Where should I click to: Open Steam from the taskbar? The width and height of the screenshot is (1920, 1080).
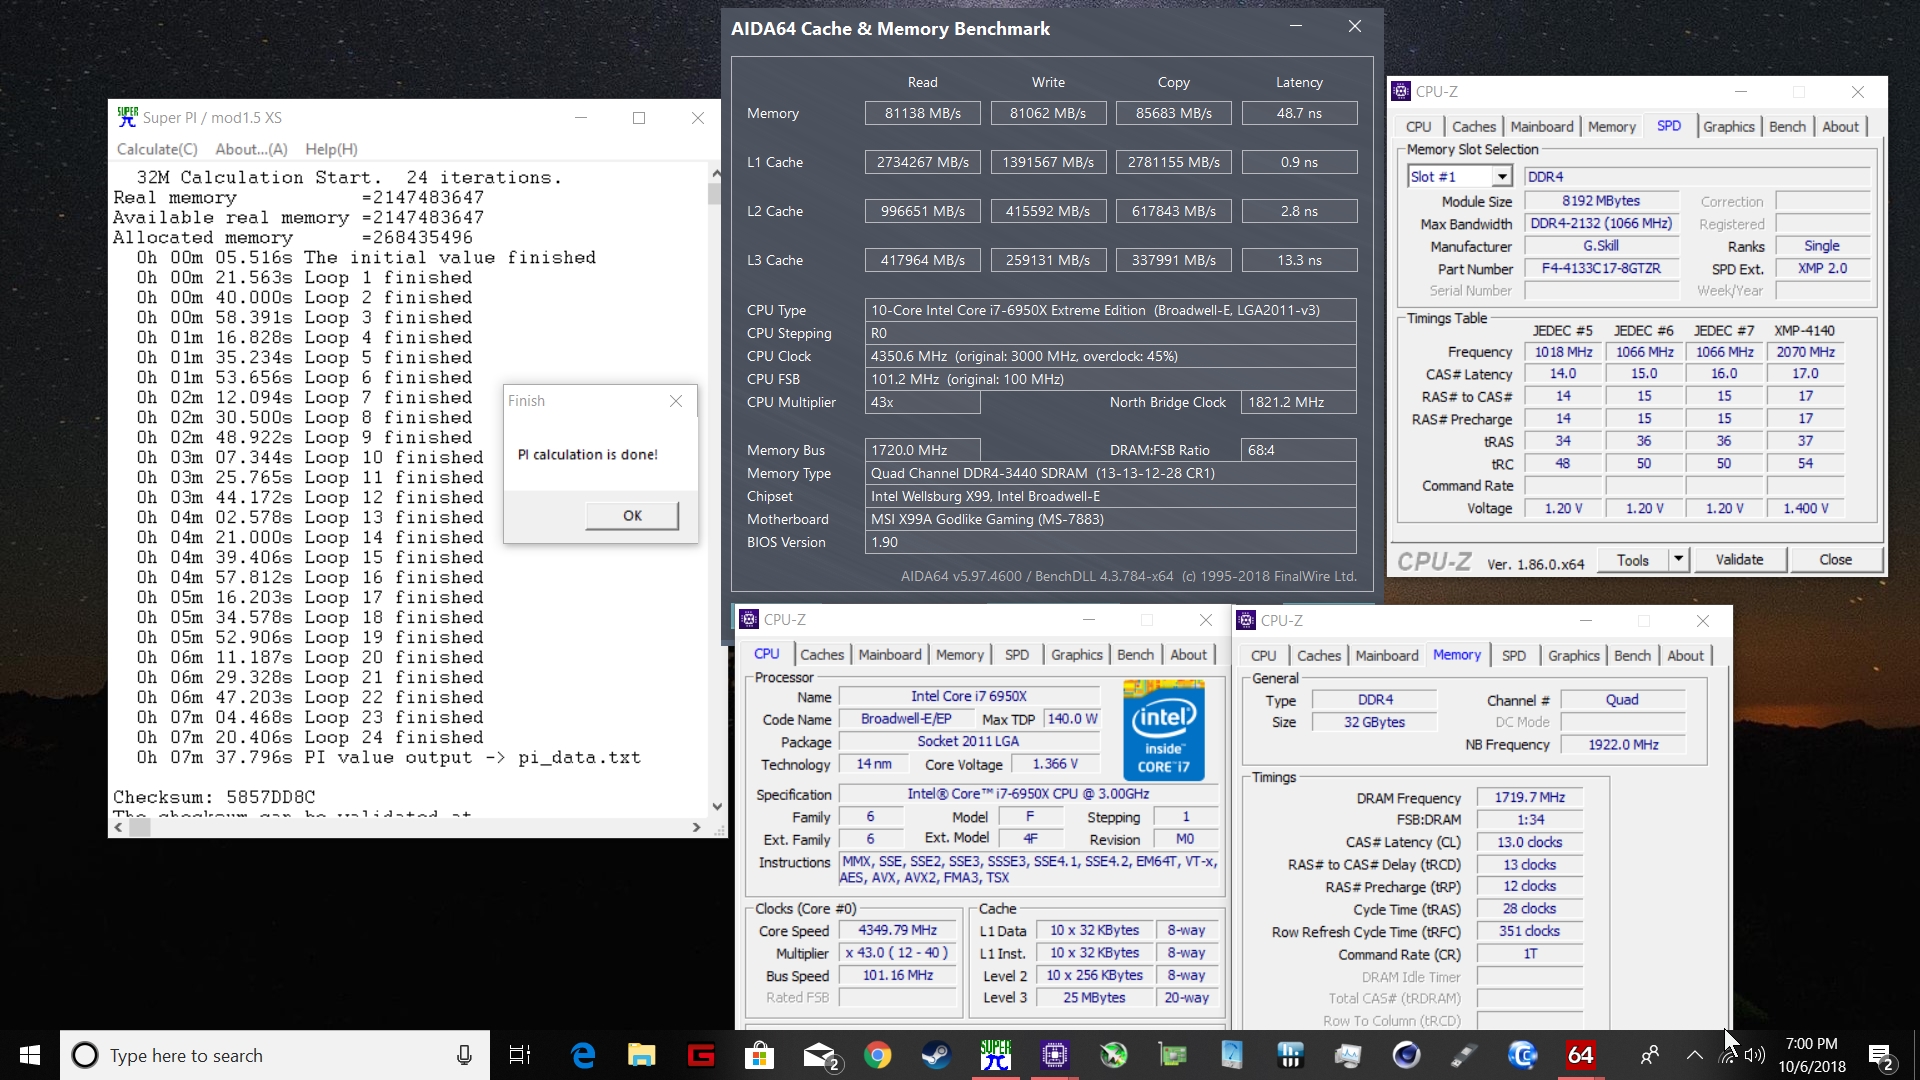coord(936,1055)
